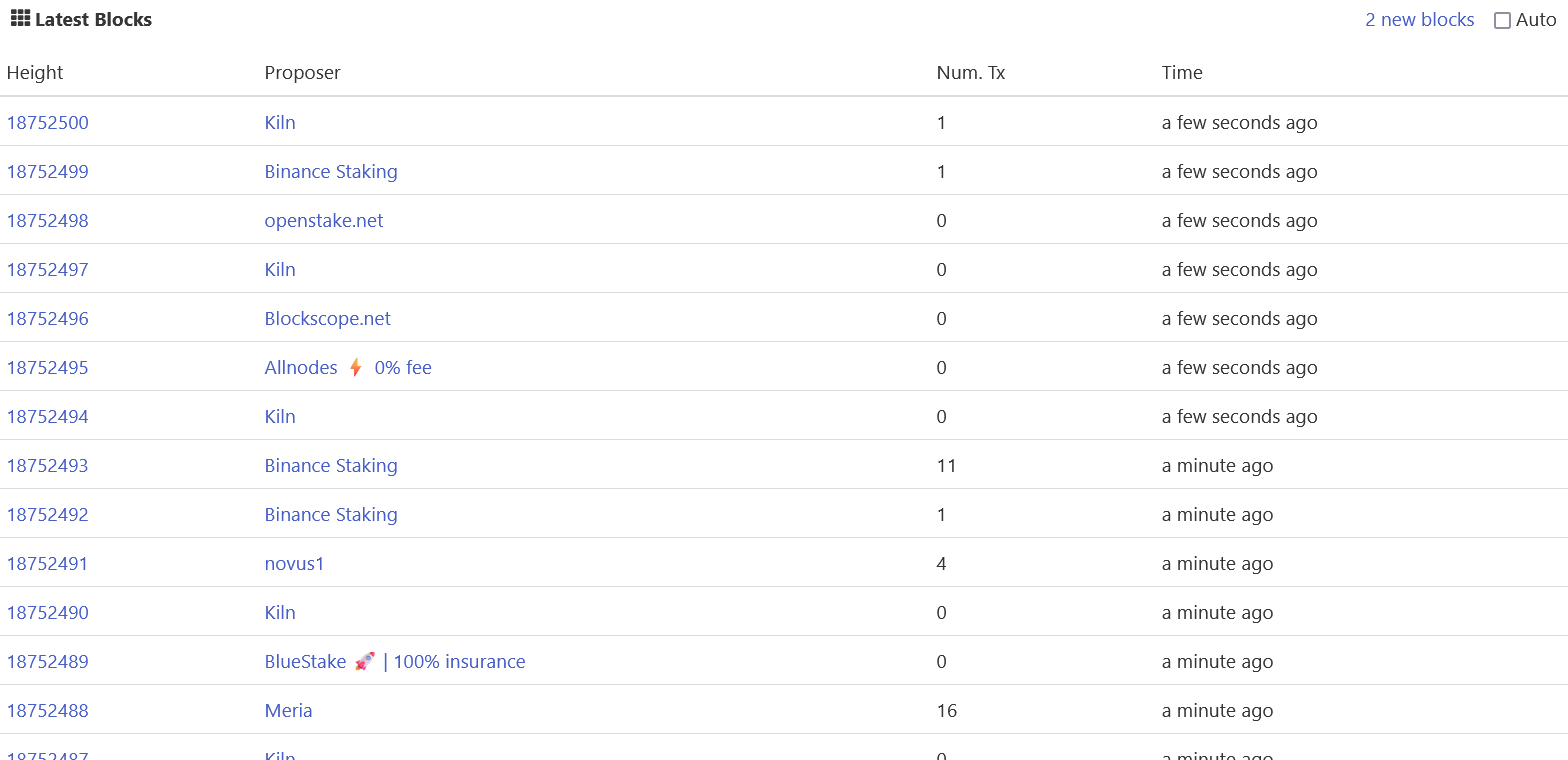Open block height 18752490
The height and width of the screenshot is (760, 1568).
click(48, 613)
